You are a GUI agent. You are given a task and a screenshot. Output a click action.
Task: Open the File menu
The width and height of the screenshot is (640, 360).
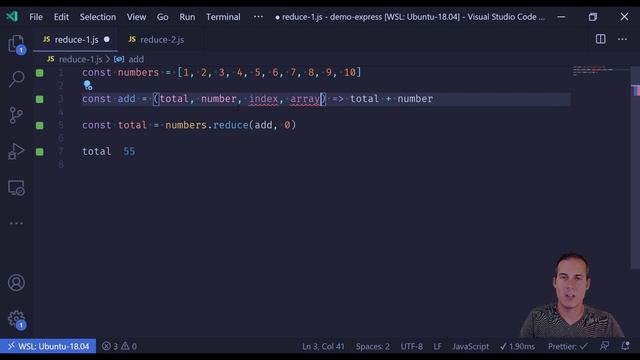point(36,17)
